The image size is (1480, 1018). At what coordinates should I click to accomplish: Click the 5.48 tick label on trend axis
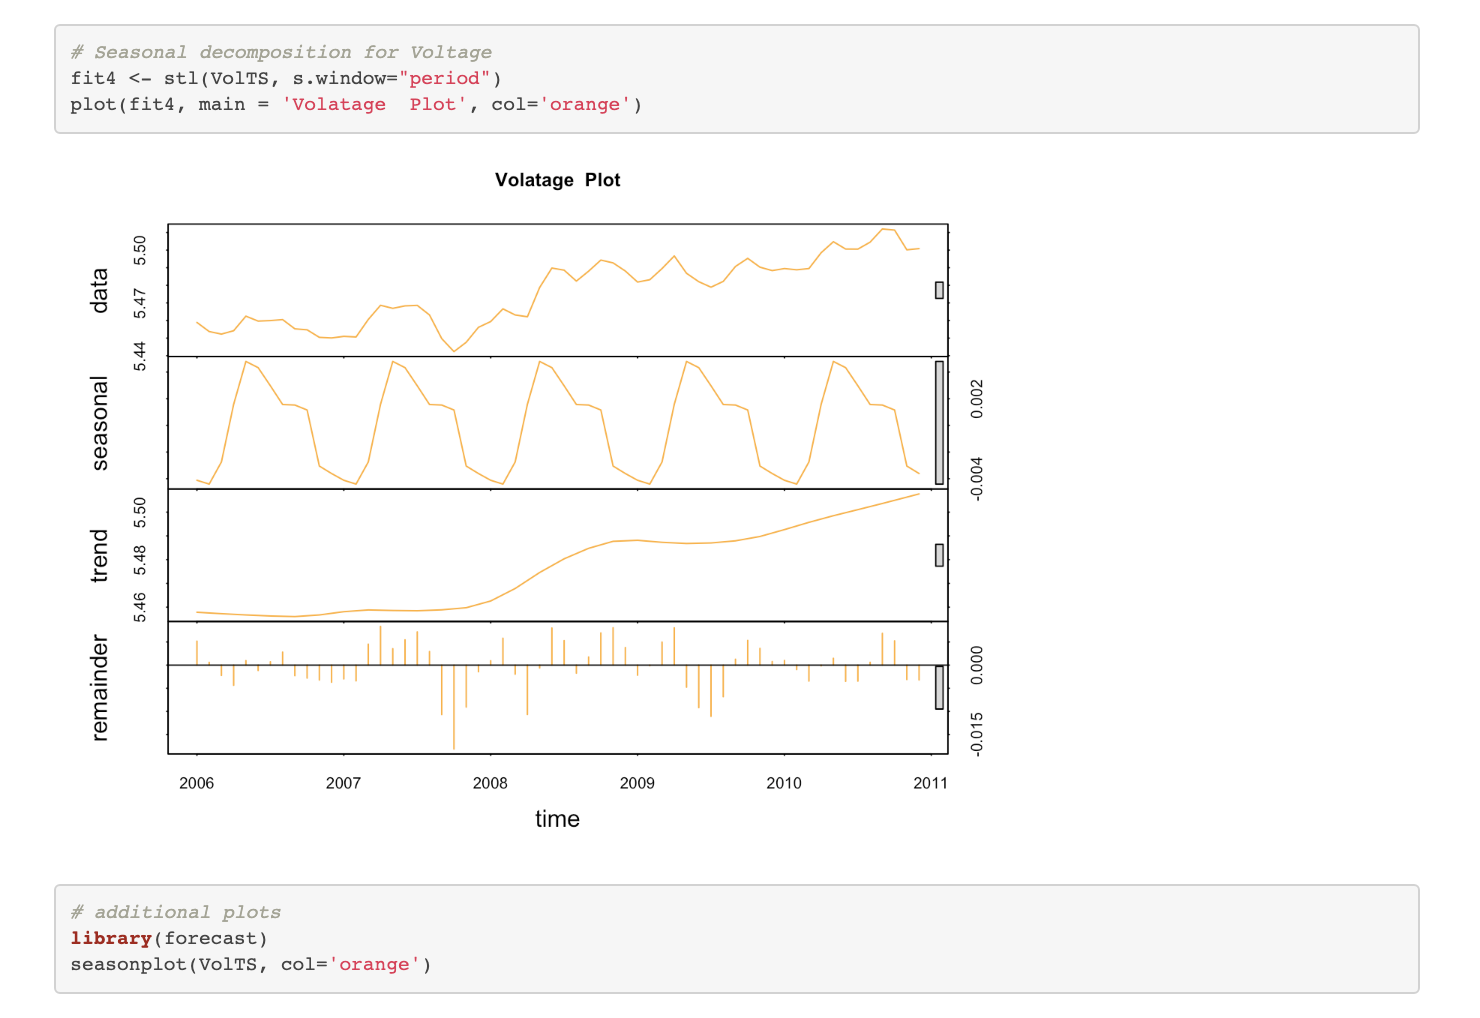[x=140, y=560]
